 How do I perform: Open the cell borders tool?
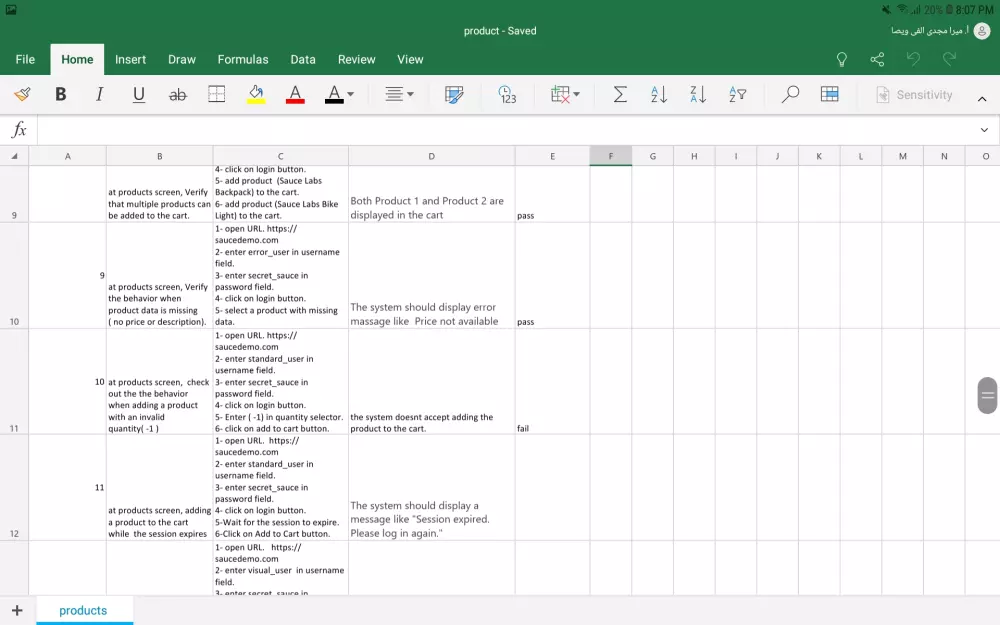click(216, 95)
